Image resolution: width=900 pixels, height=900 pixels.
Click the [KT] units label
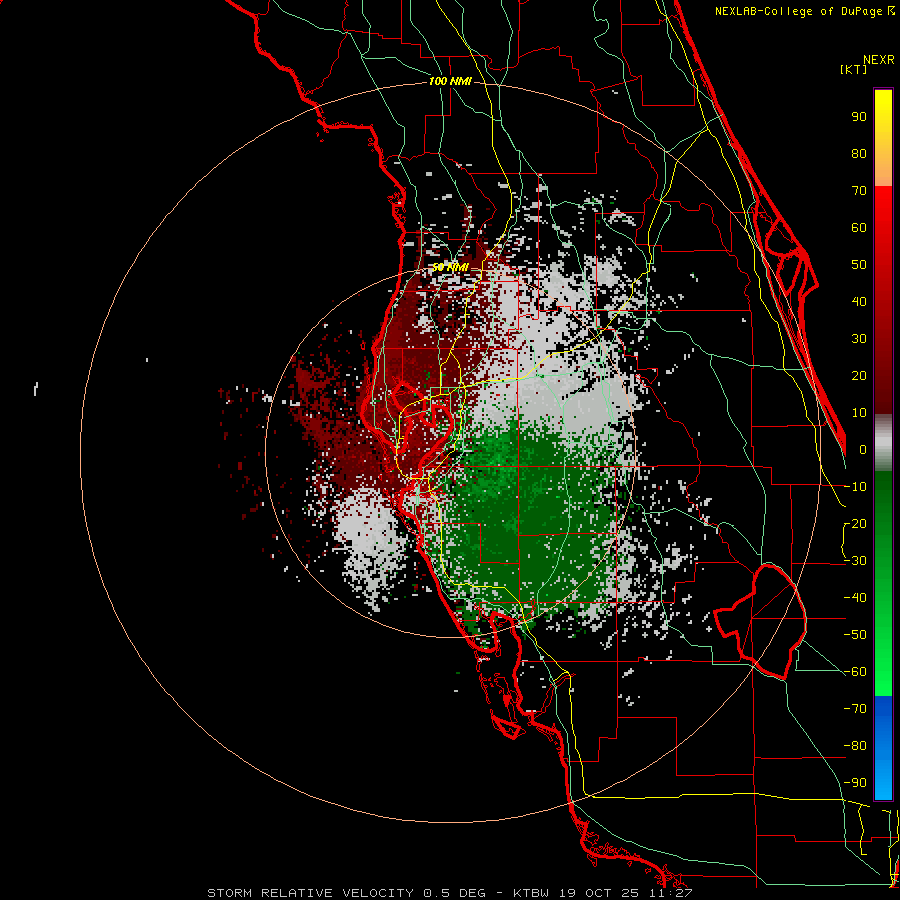(853, 69)
